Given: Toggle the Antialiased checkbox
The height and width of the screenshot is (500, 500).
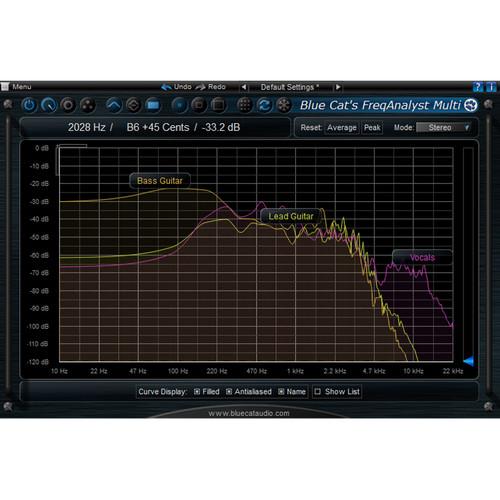Looking at the screenshot, I should (229, 392).
